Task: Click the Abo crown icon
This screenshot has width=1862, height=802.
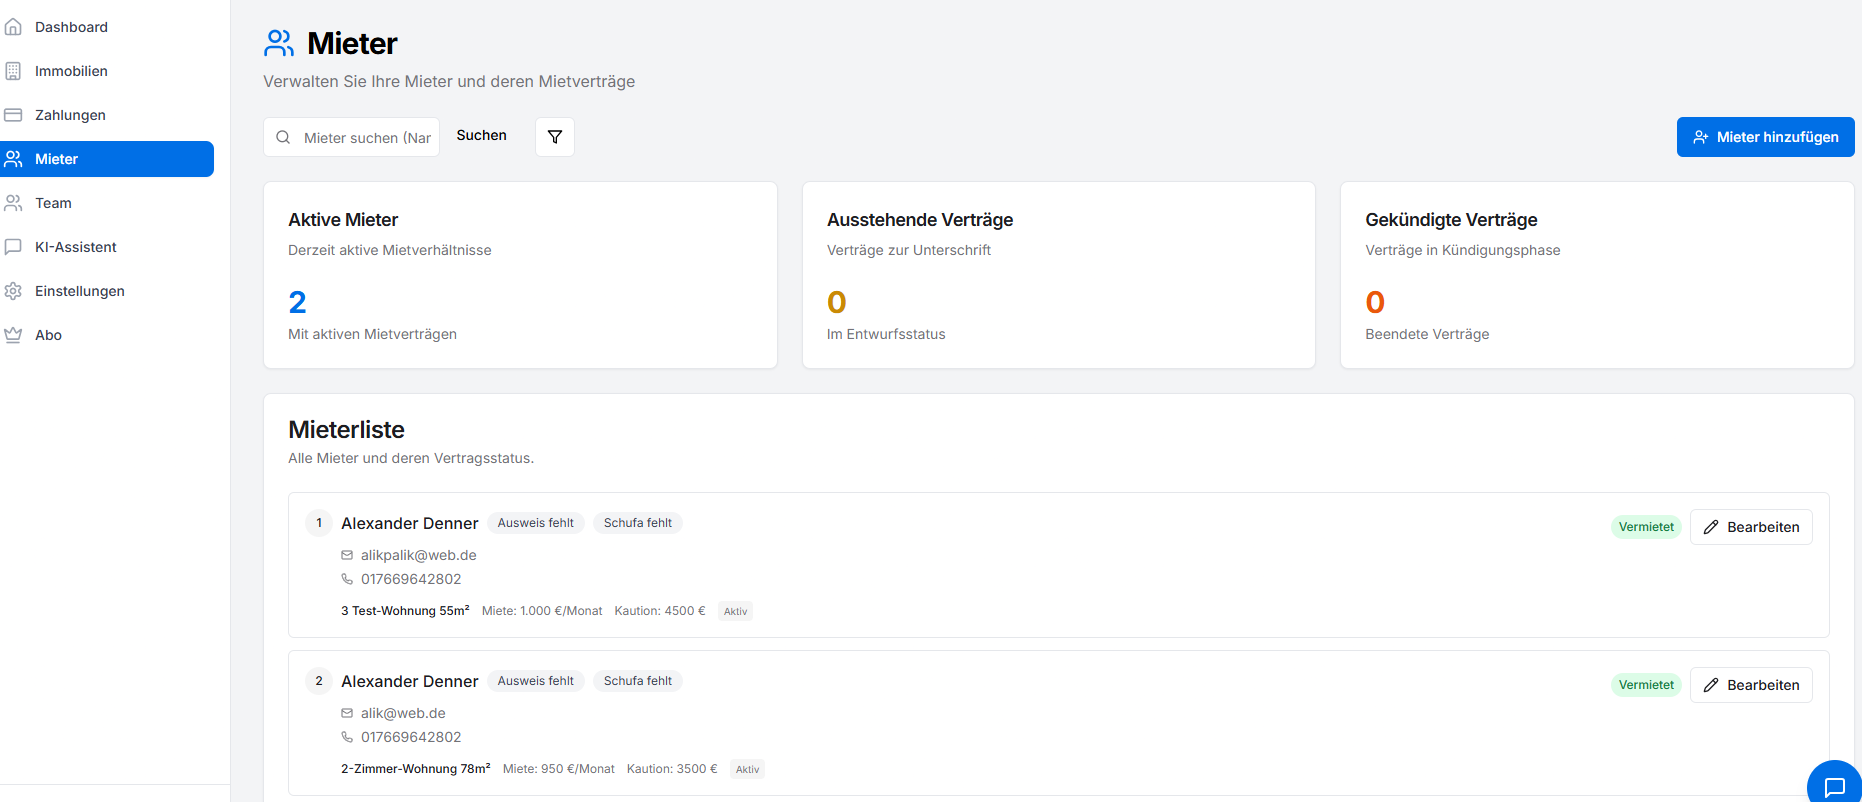Action: pyautogui.click(x=13, y=335)
